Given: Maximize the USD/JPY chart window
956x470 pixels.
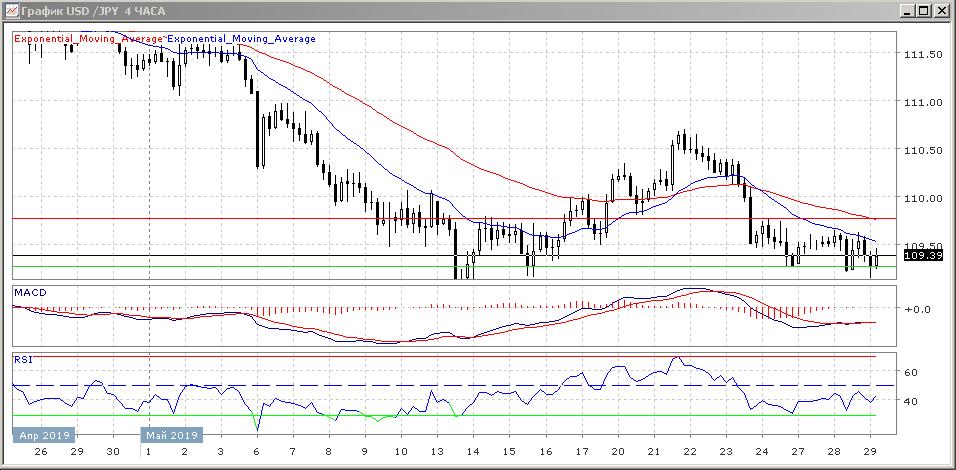Looking at the screenshot, I should 921,11.
